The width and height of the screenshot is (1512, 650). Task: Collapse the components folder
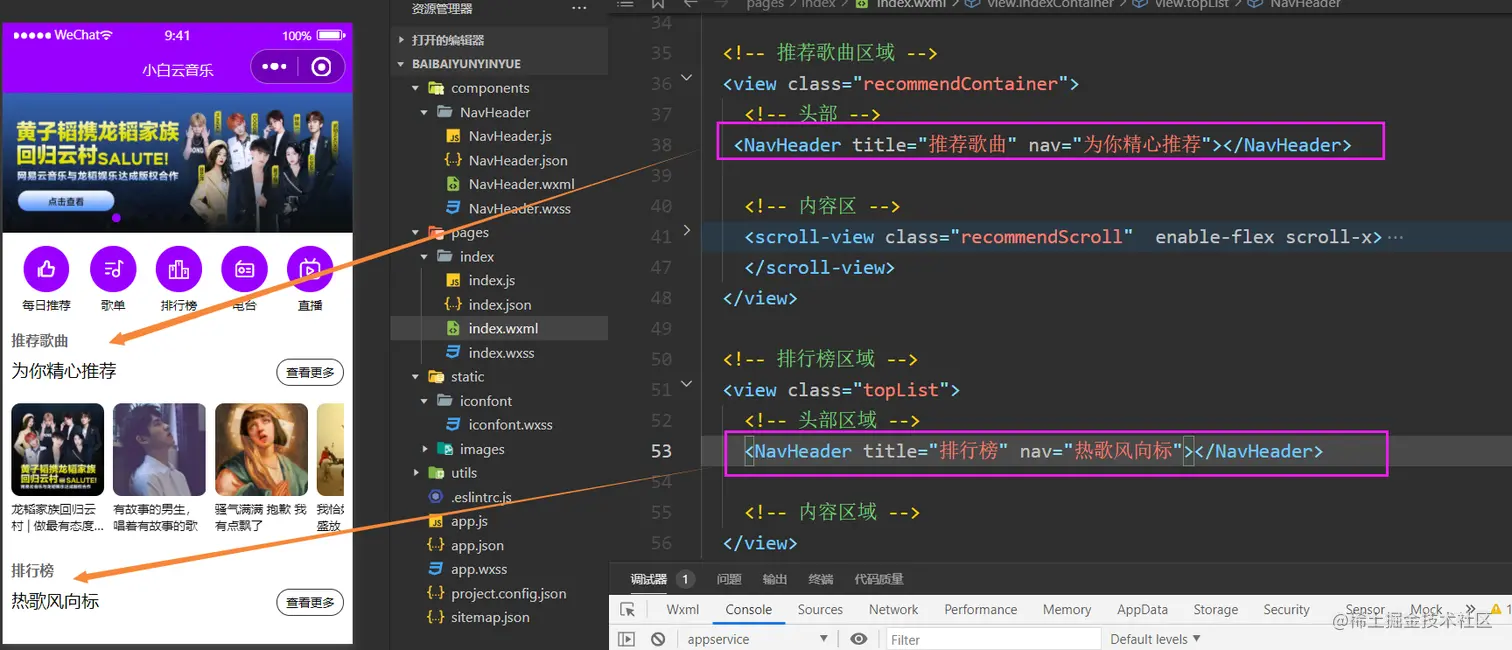(x=499, y=88)
